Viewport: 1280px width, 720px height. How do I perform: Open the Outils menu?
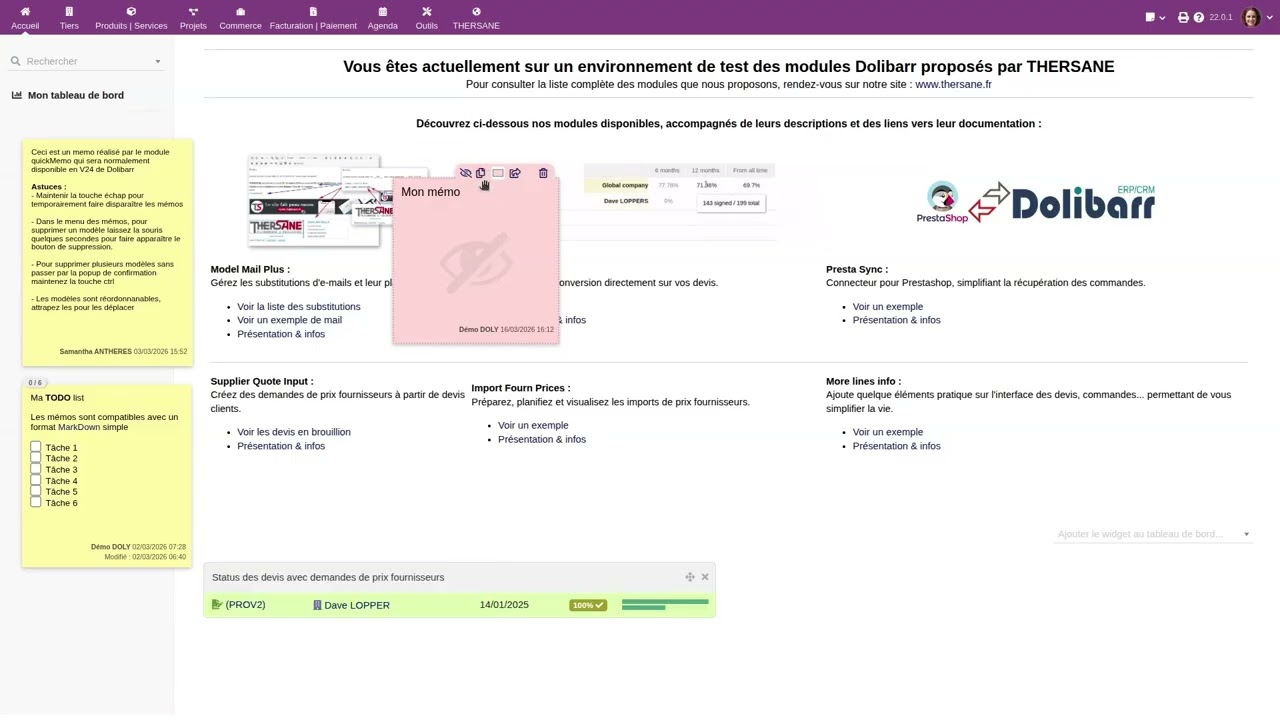coord(427,18)
